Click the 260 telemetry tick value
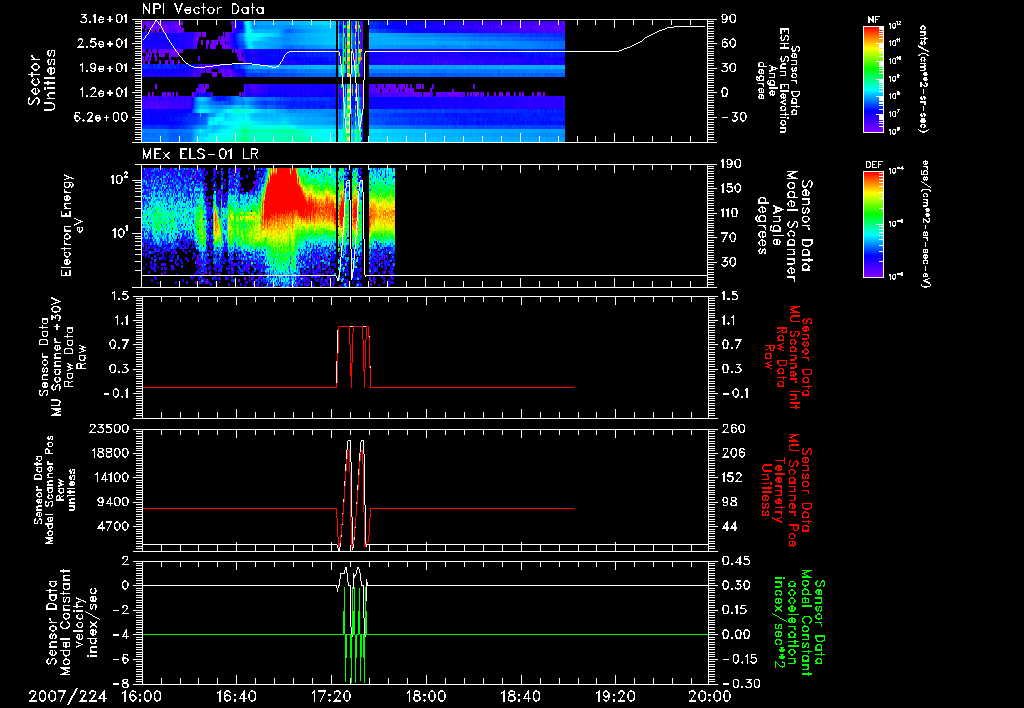The height and width of the screenshot is (708, 1024). 733,429
